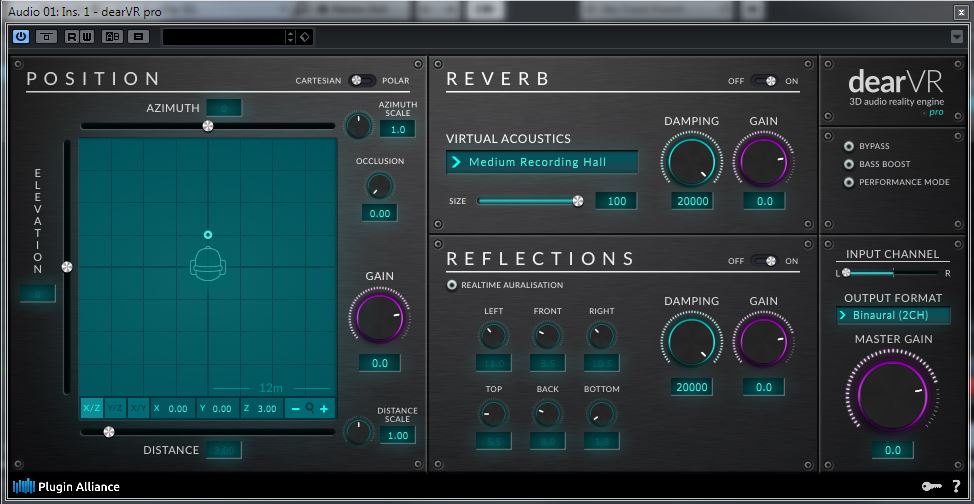The width and height of the screenshot is (974, 504).
Task: Click the Reflections Damping knob
Action: (x=692, y=342)
